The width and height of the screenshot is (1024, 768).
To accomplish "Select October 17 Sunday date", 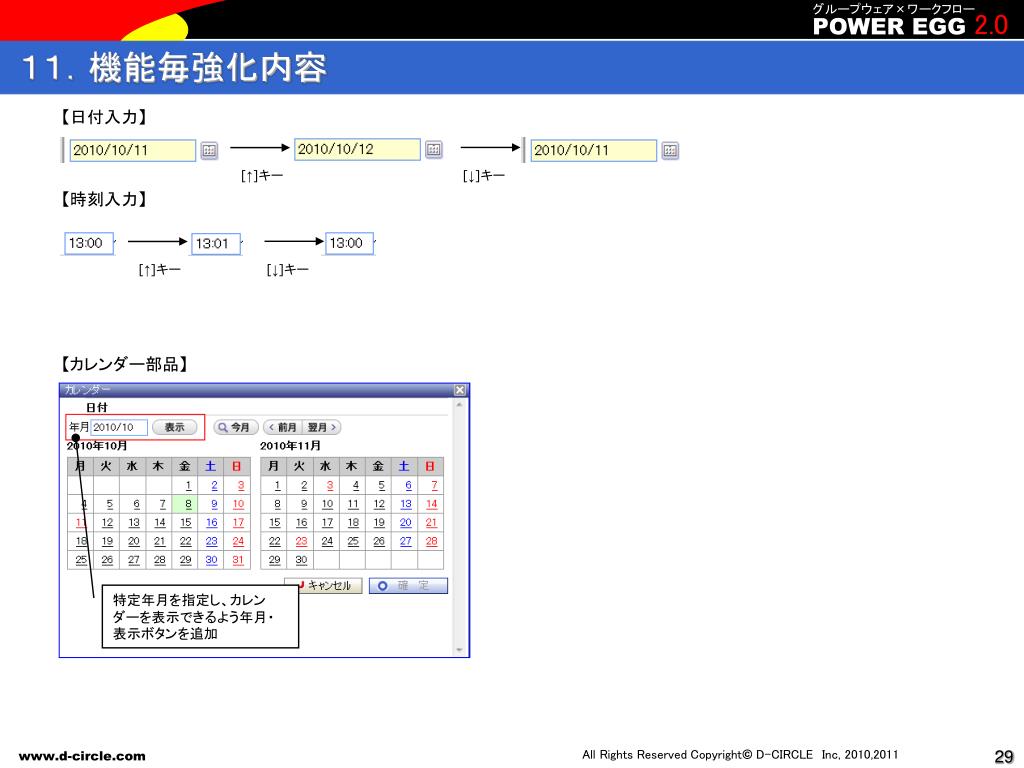I will tap(238, 522).
